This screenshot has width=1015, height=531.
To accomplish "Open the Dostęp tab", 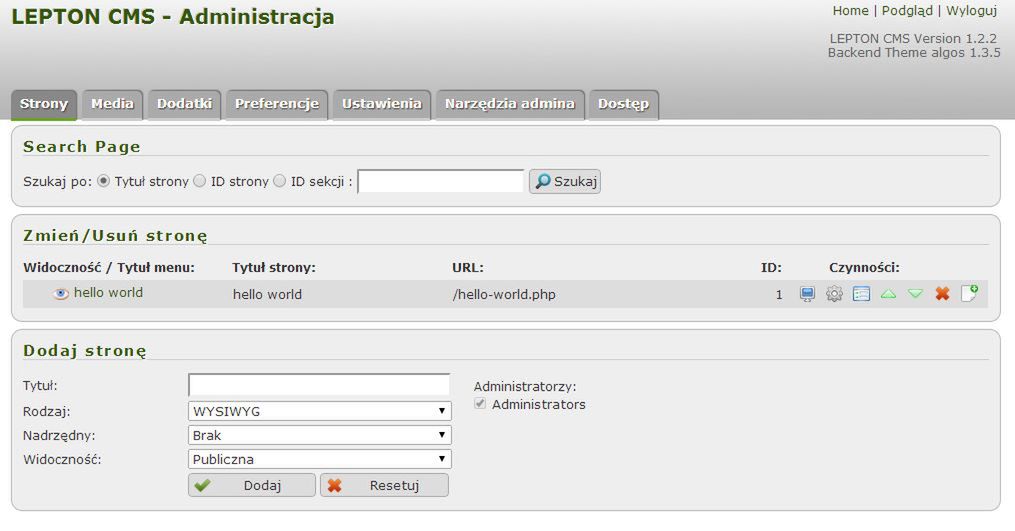I will pos(623,104).
